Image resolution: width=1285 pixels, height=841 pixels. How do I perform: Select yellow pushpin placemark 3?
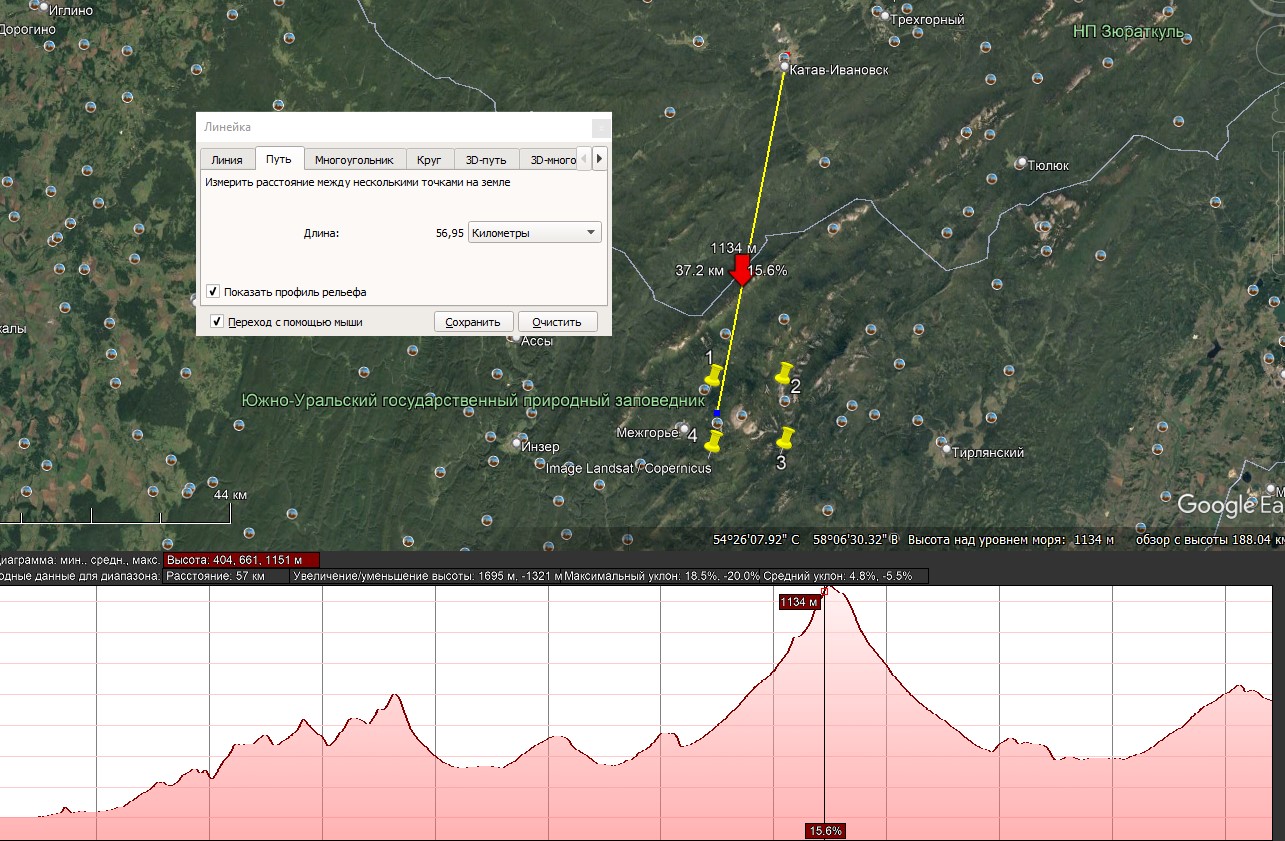coord(785,438)
